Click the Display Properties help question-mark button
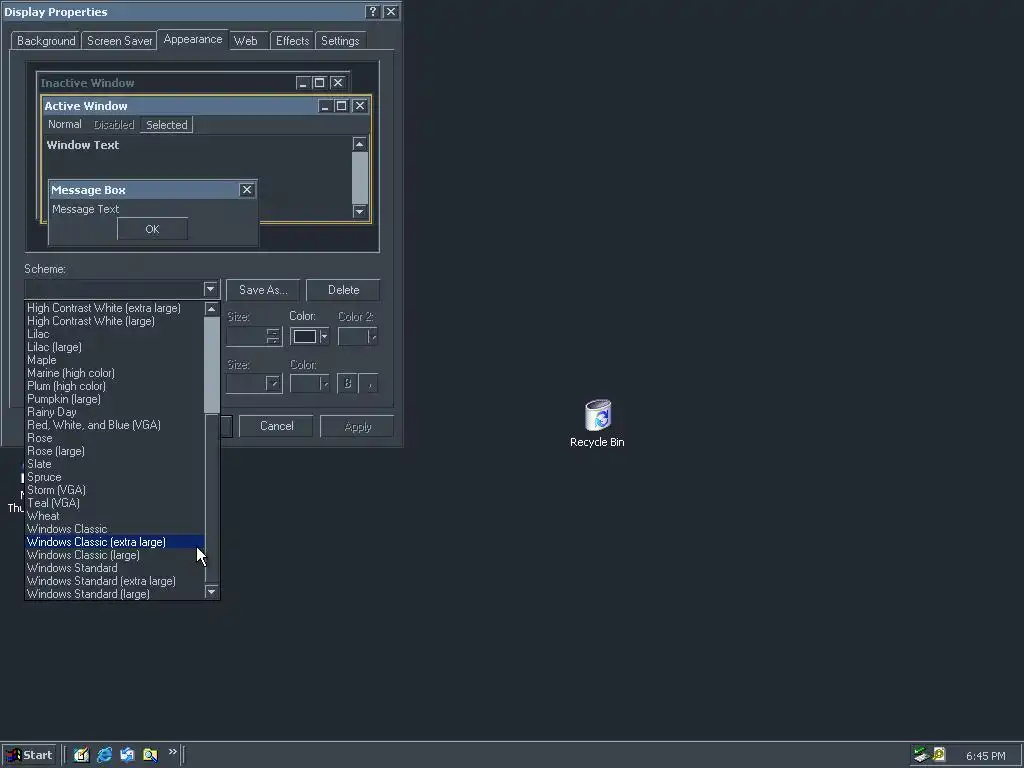 (x=372, y=12)
